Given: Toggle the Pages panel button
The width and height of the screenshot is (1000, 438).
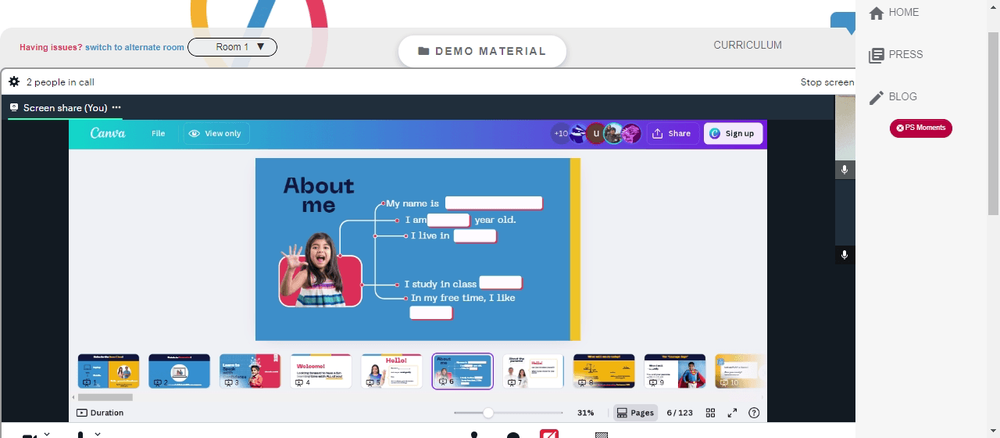Looking at the screenshot, I should click(x=635, y=413).
